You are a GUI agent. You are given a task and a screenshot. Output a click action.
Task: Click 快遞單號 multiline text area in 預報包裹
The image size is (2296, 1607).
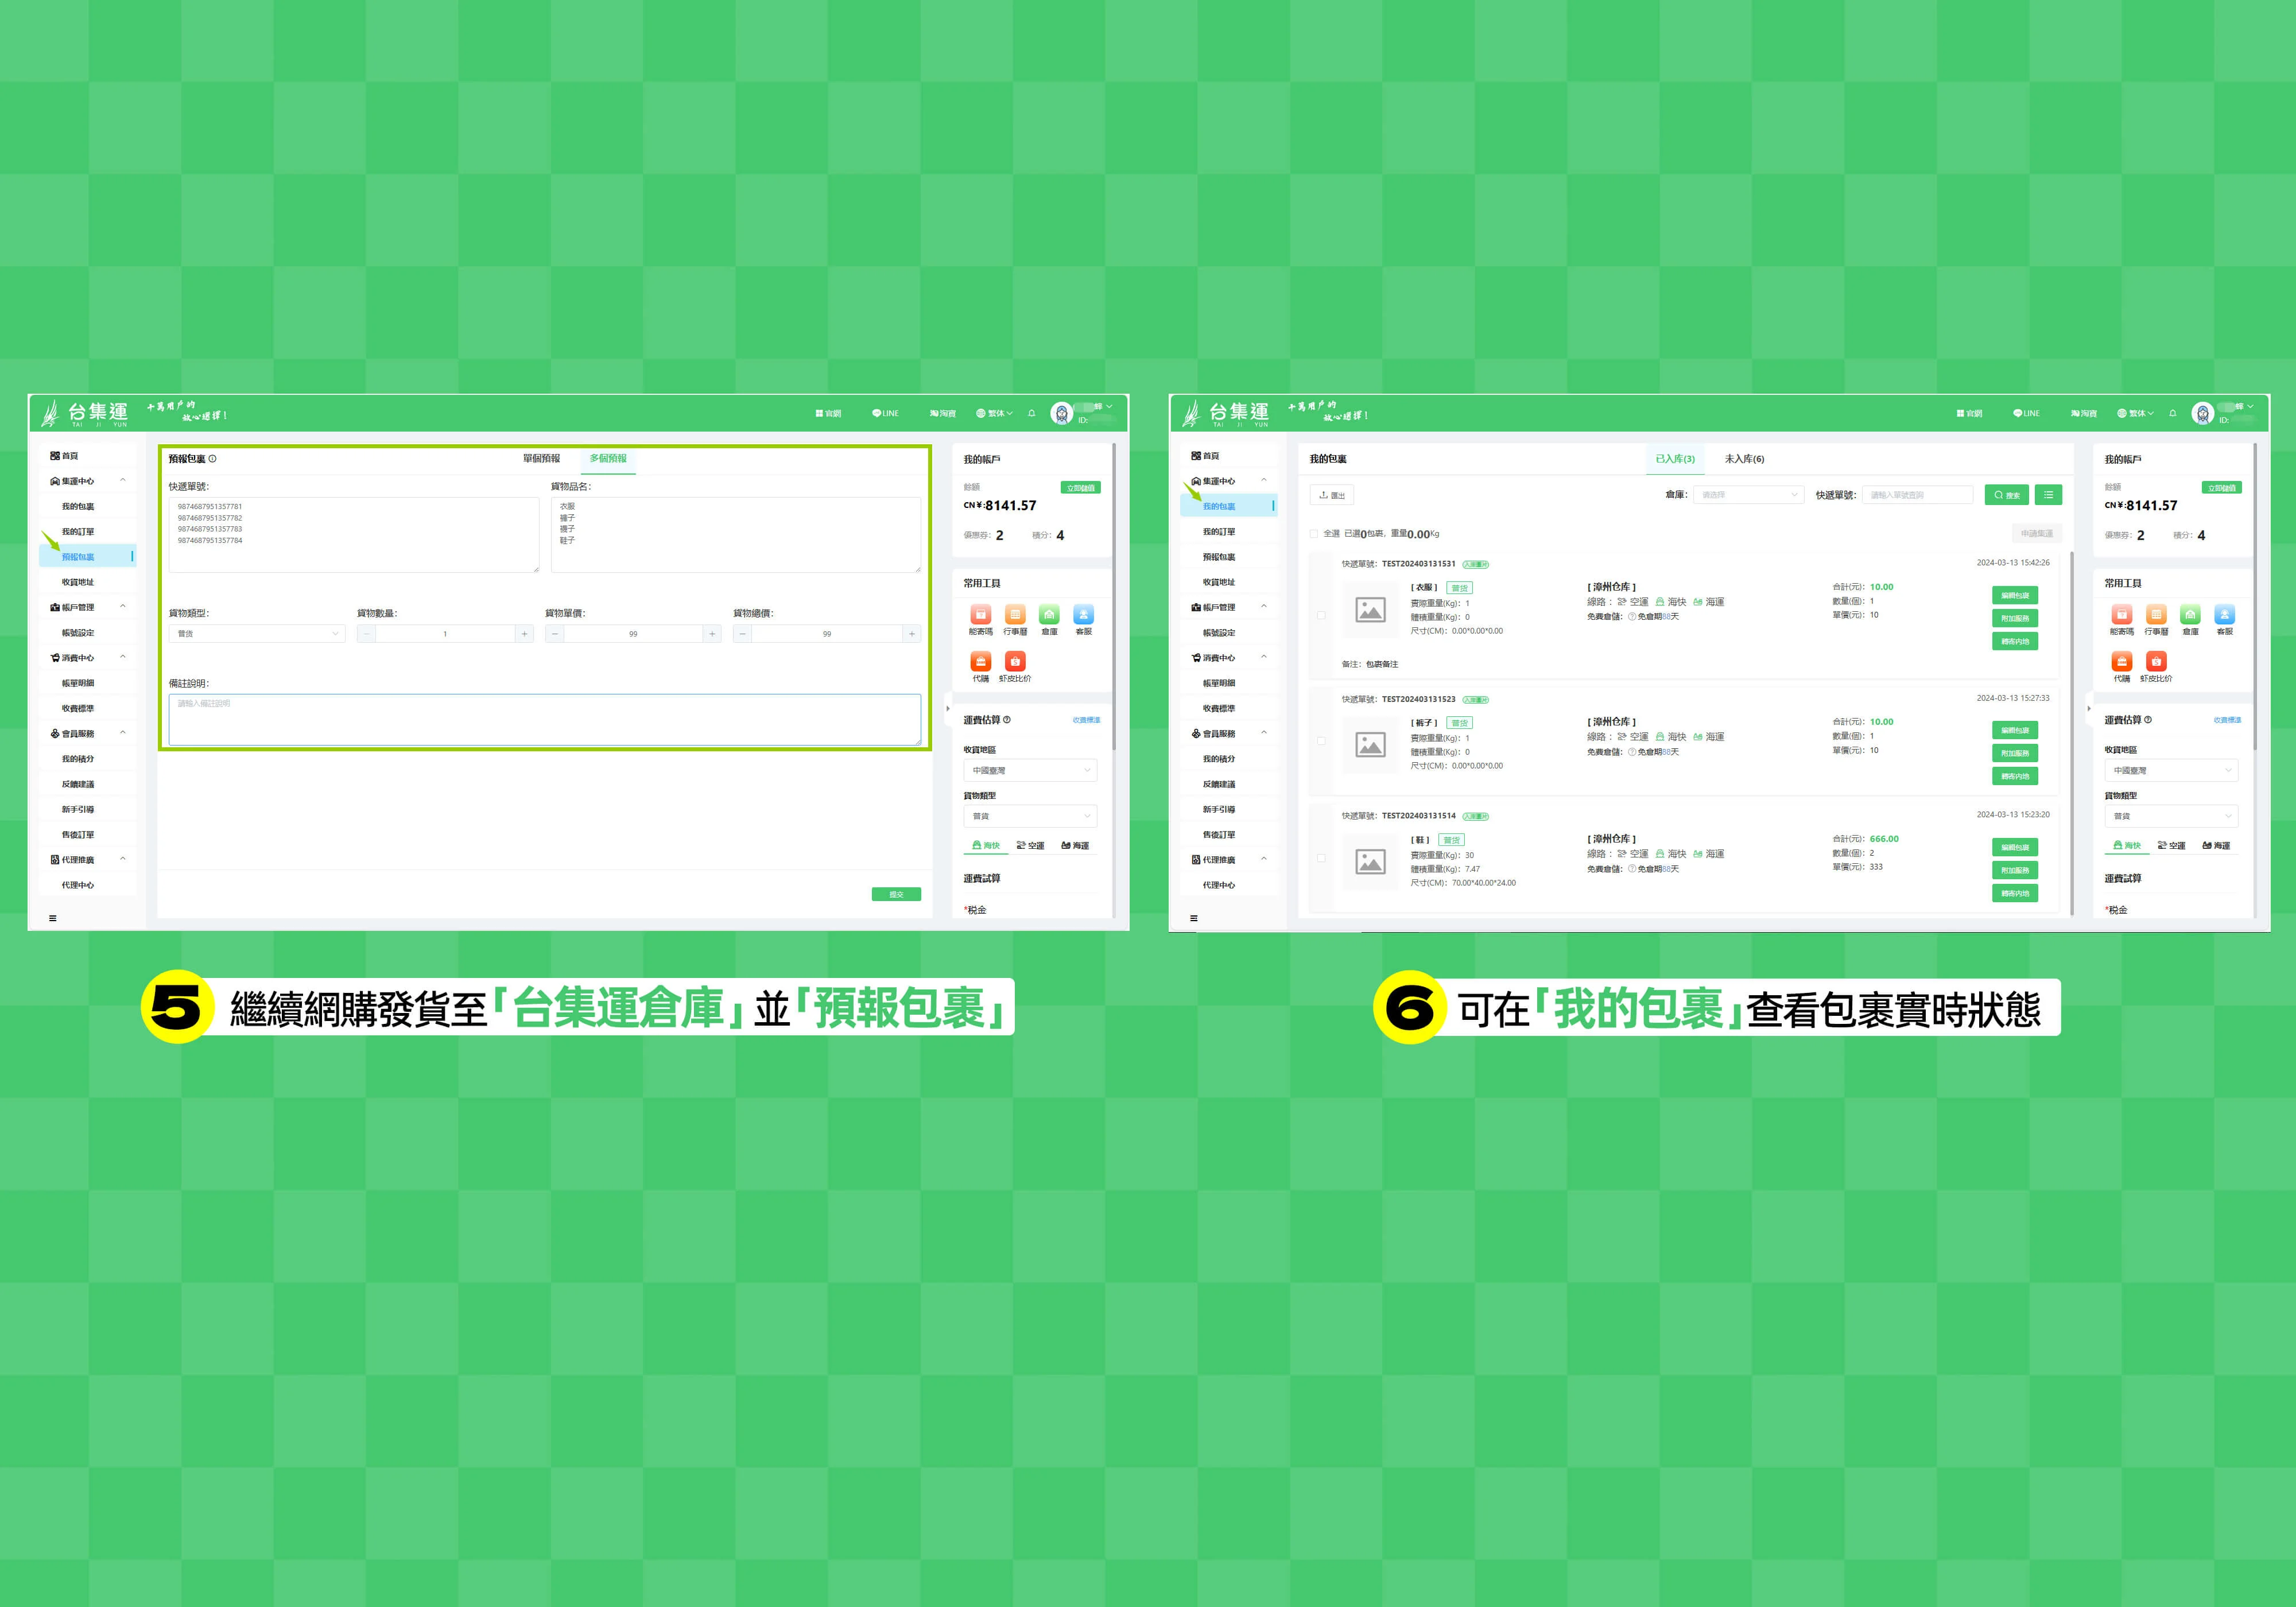(354, 535)
